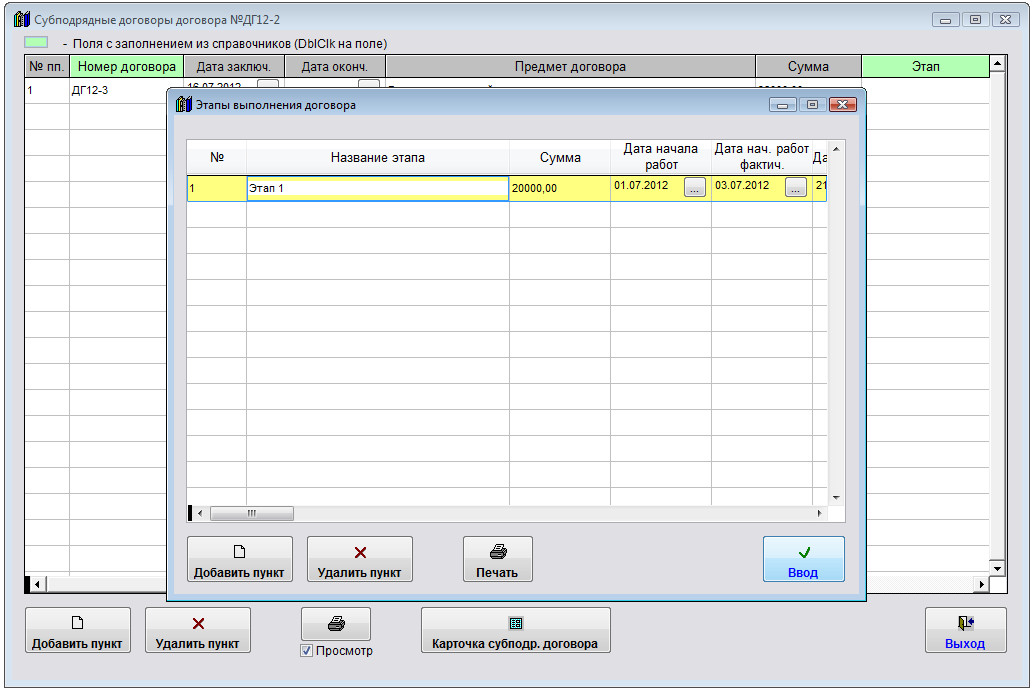Click the main window scrollbar left arrow
The height and width of the screenshot is (689, 1032).
pyautogui.click(x=38, y=584)
